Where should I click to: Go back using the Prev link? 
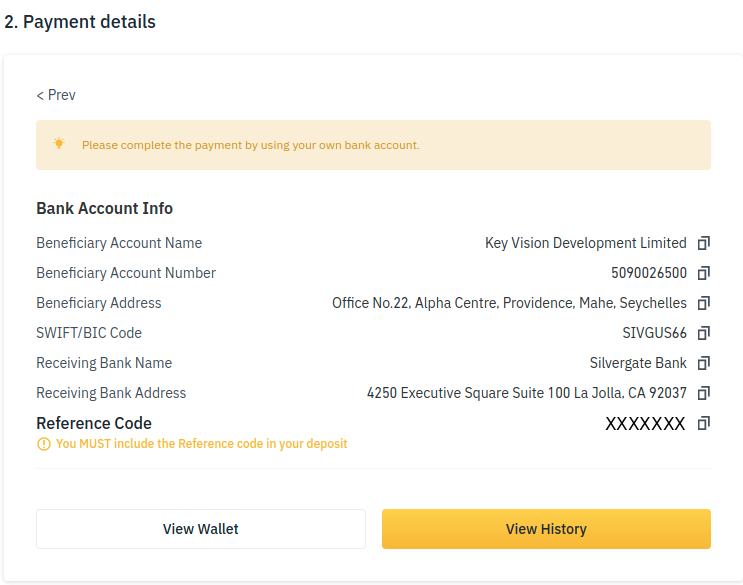[56, 95]
